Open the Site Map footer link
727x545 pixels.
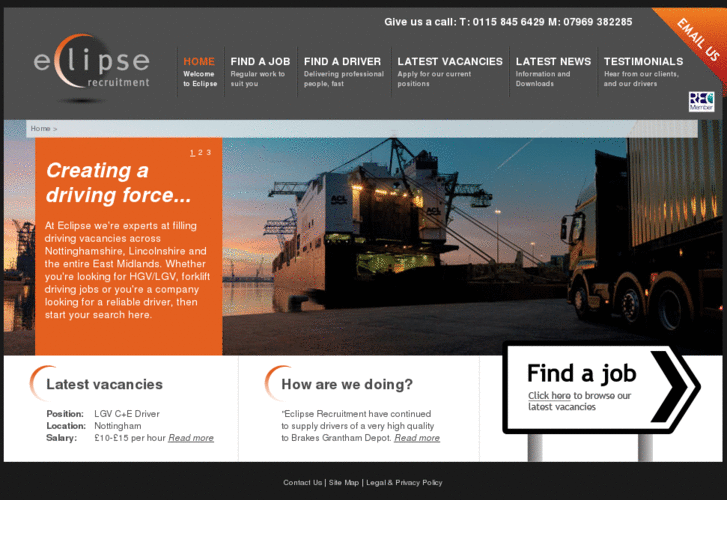[344, 482]
